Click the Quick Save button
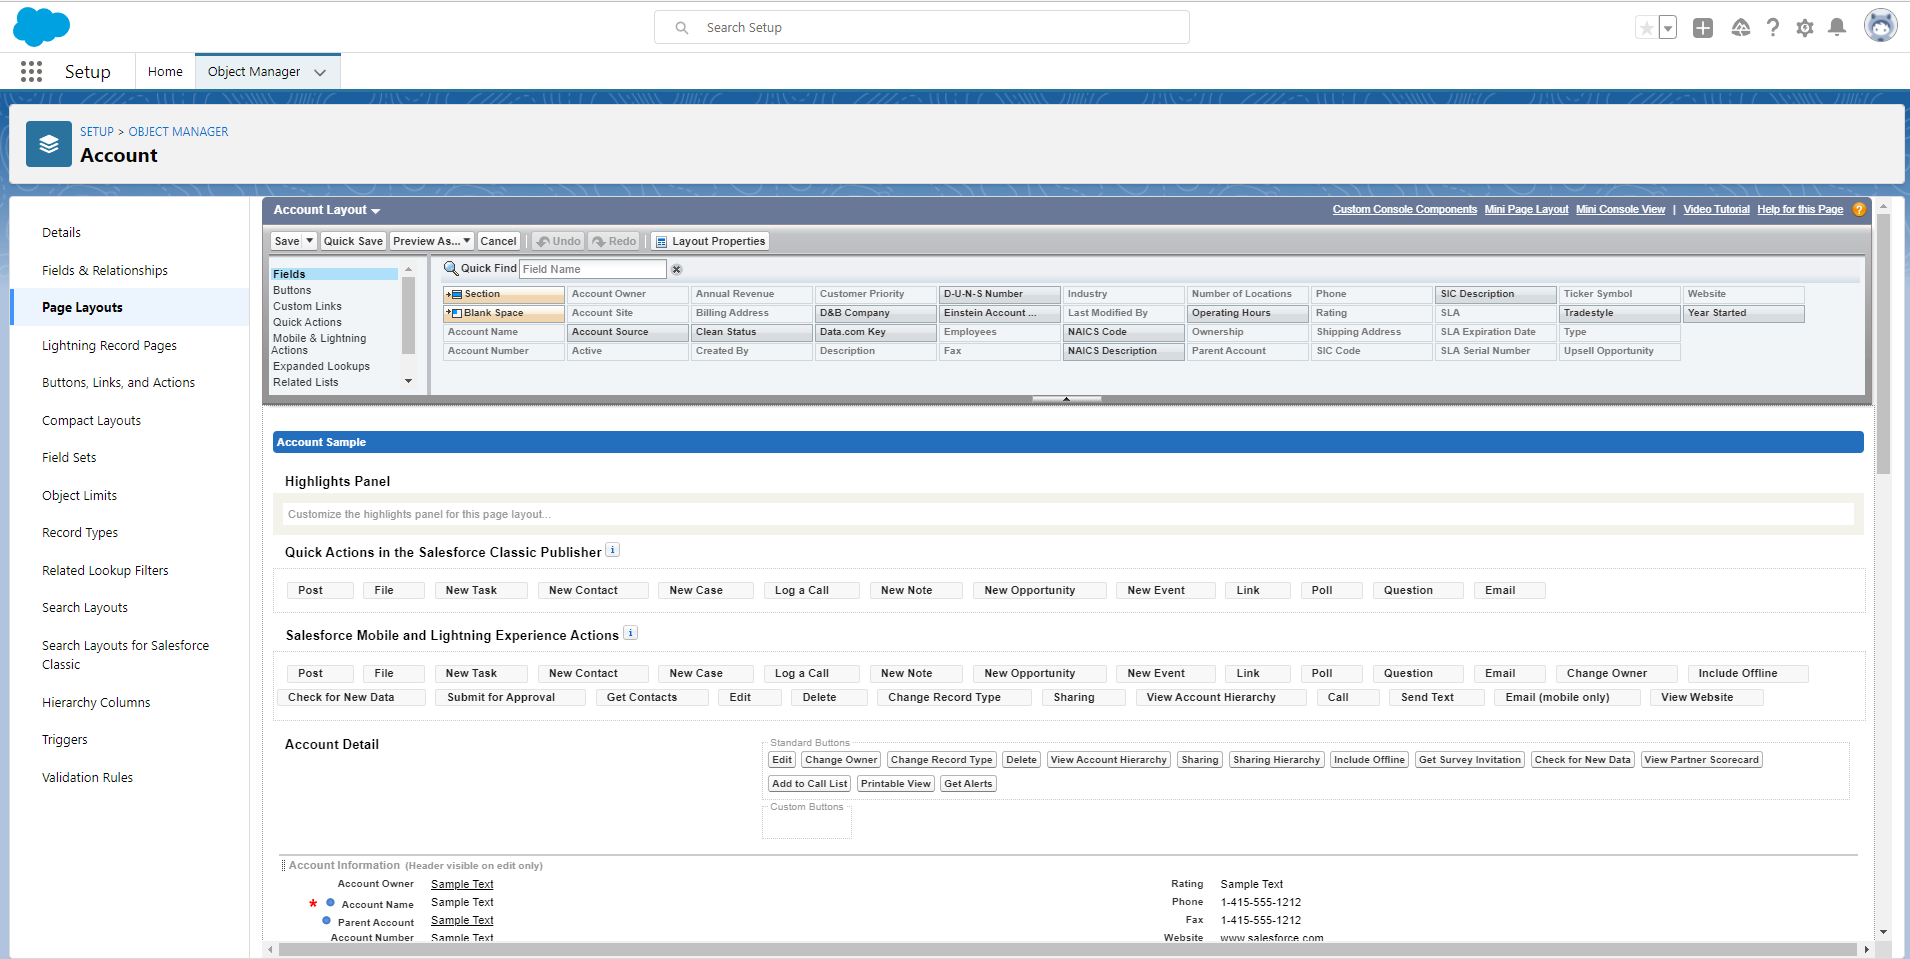Viewport: 1910px width, 959px height. tap(353, 241)
